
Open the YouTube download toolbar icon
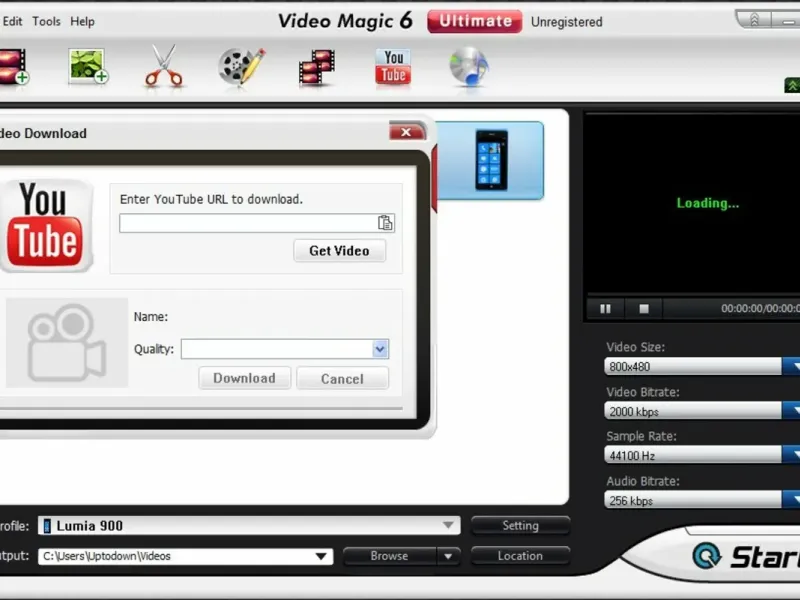click(x=393, y=66)
